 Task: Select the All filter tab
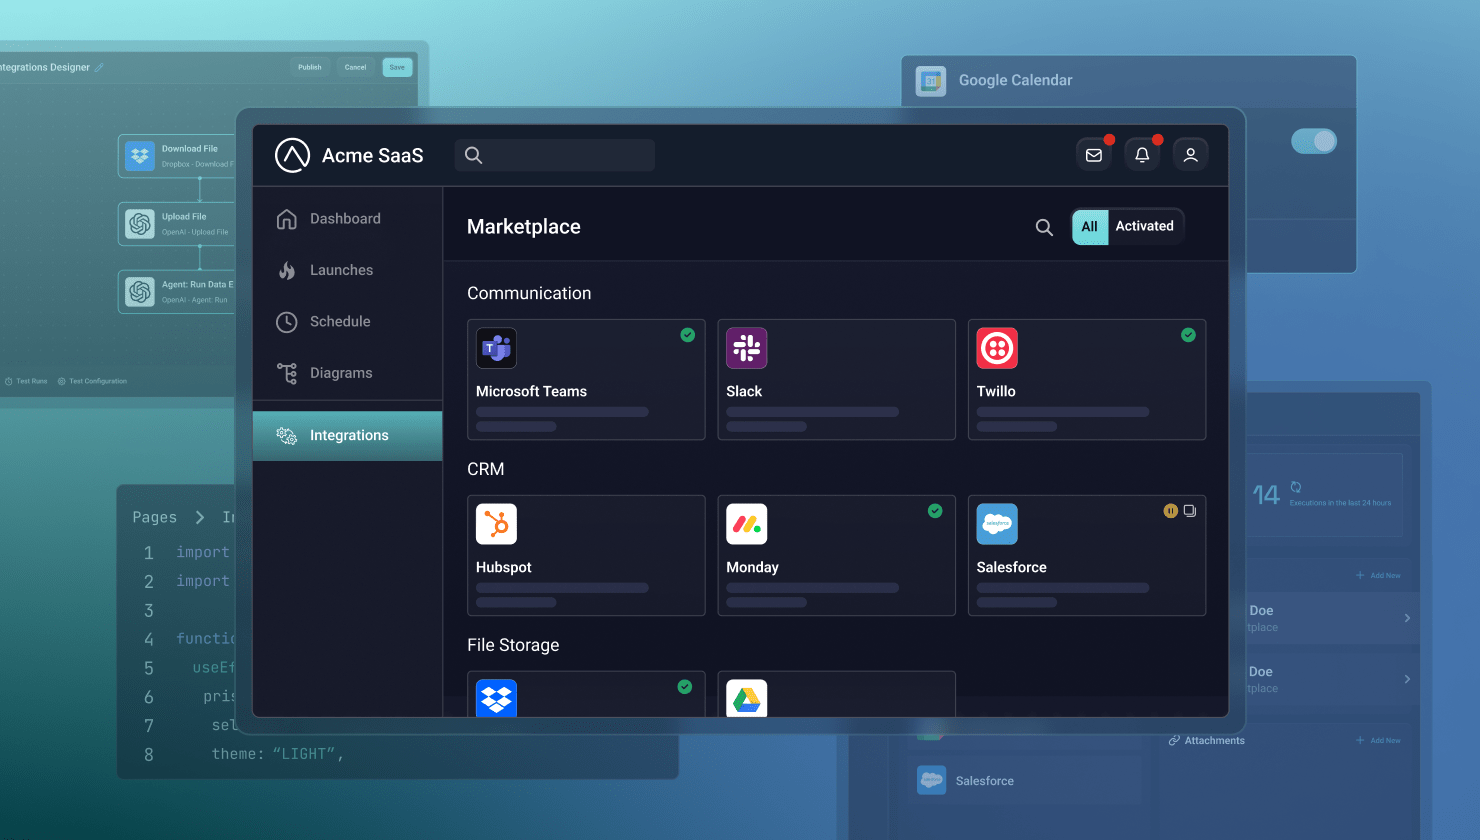1090,227
